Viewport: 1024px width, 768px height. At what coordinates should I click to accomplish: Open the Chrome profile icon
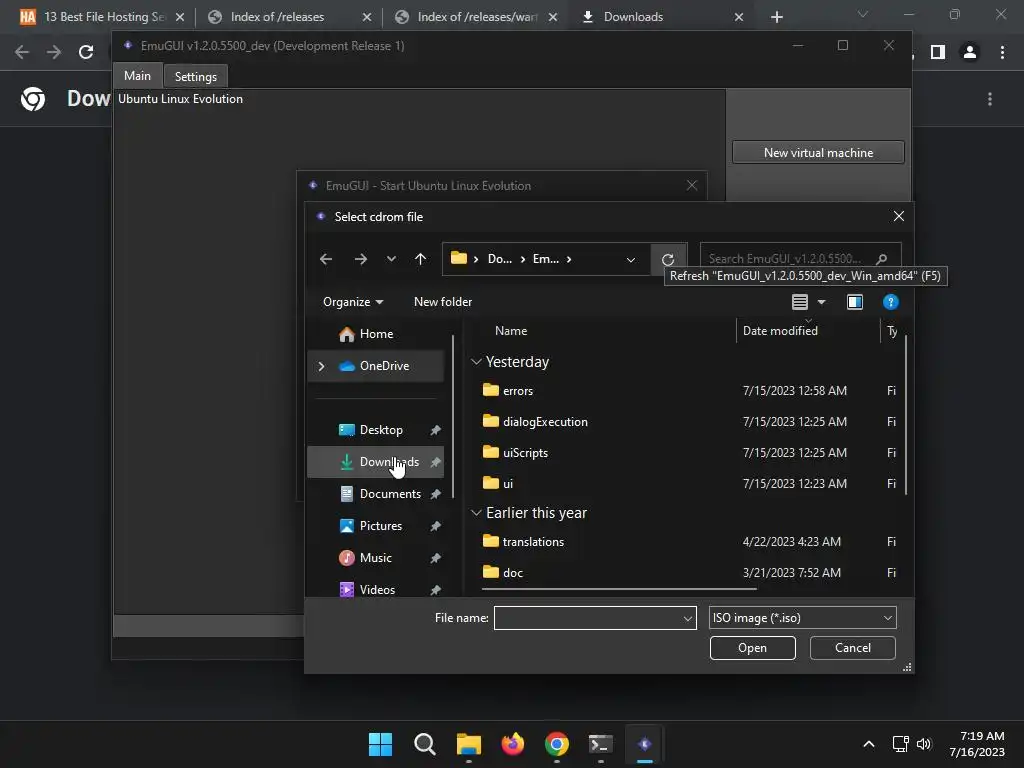(970, 52)
